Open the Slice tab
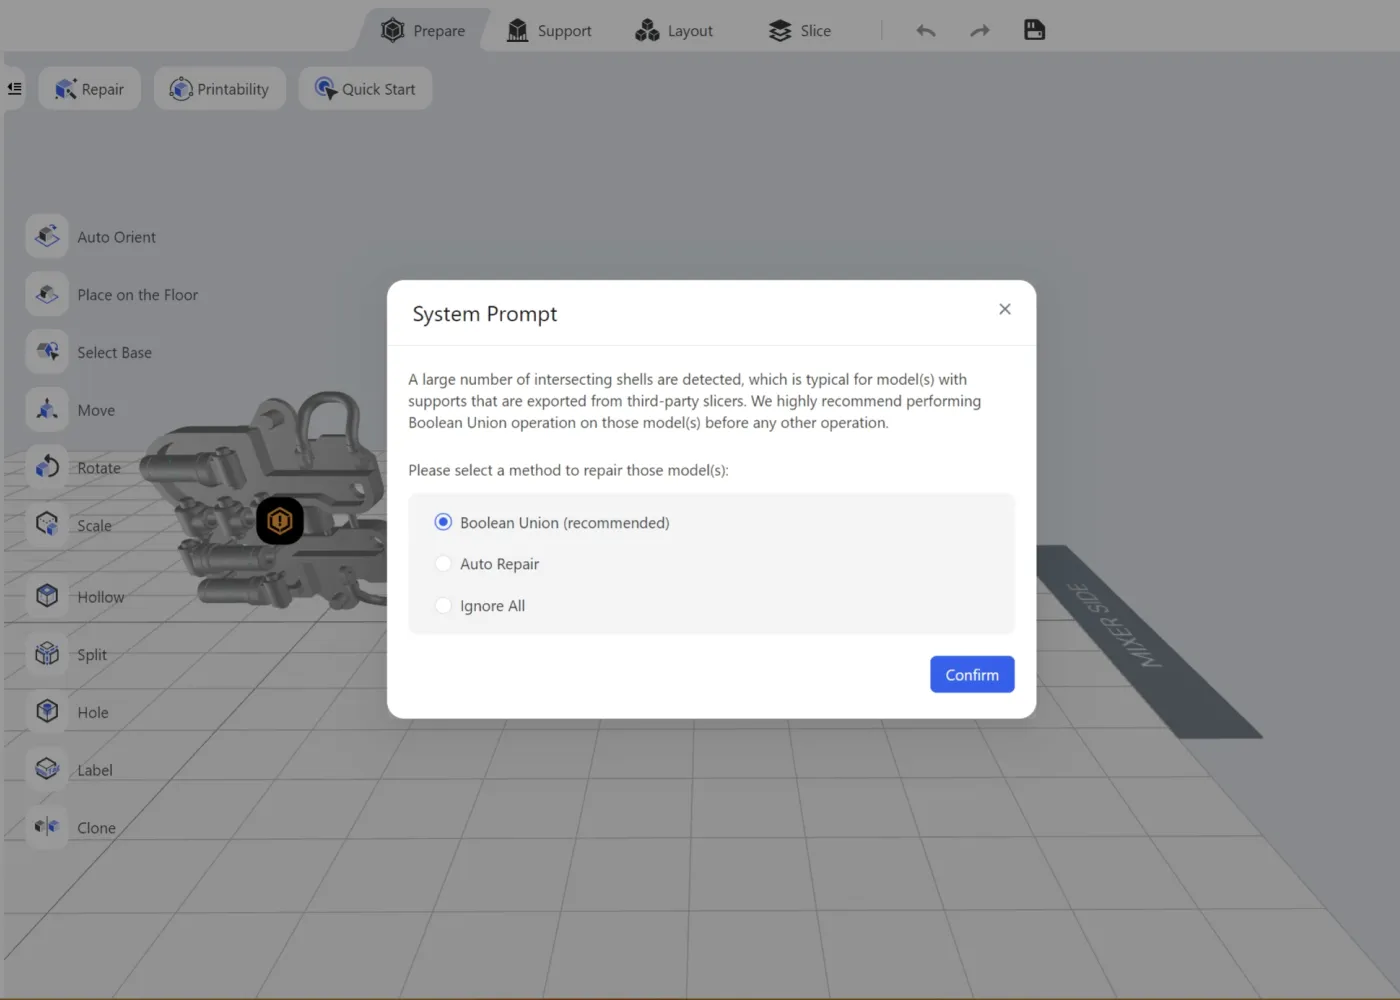The height and width of the screenshot is (1000, 1400). pos(800,31)
